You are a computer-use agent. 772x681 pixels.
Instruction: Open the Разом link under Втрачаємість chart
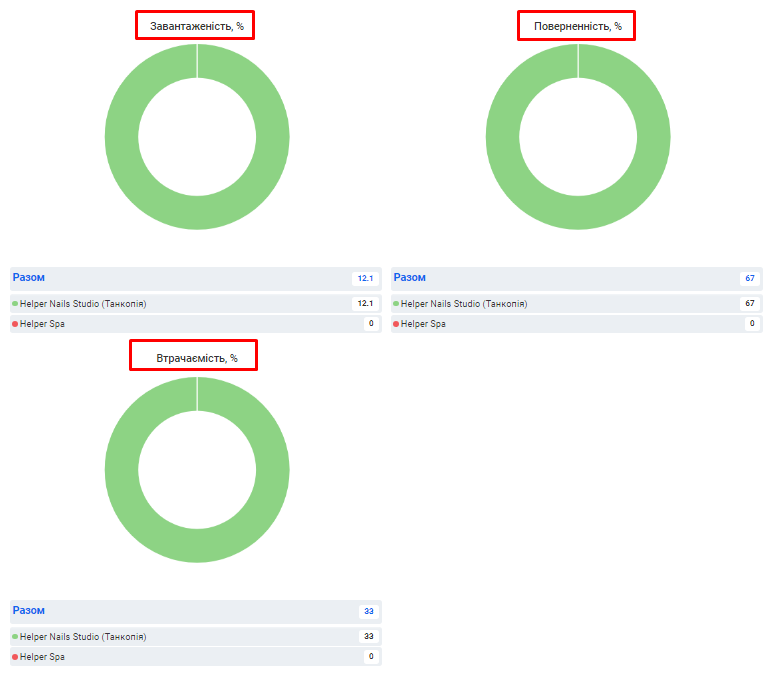pos(29,611)
